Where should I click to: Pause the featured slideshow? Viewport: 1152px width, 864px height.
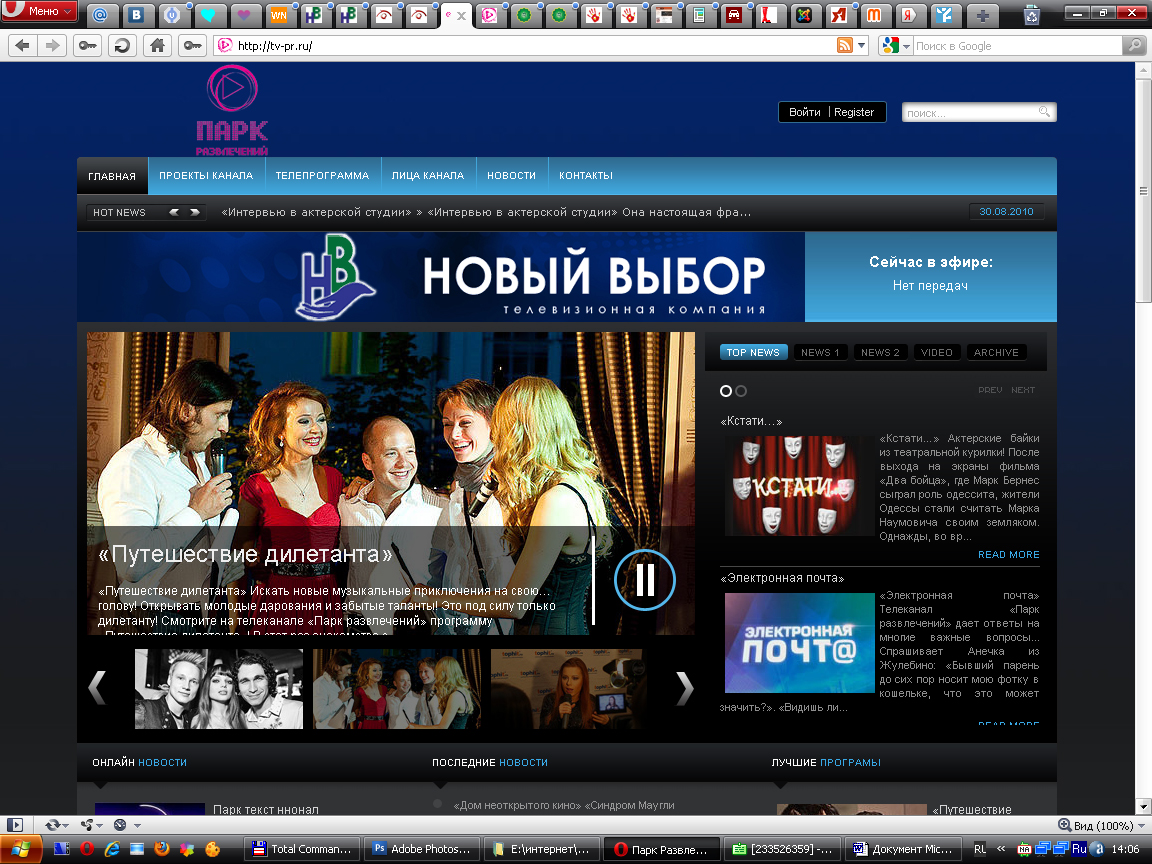click(645, 579)
